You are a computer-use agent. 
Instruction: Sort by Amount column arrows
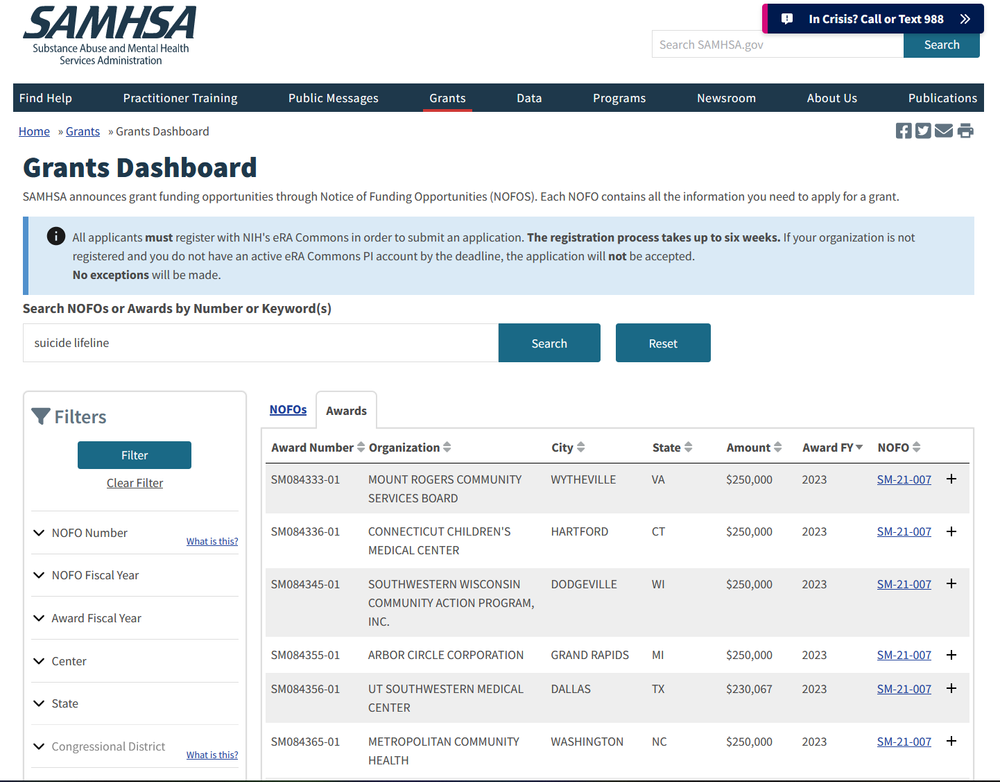[777, 447]
